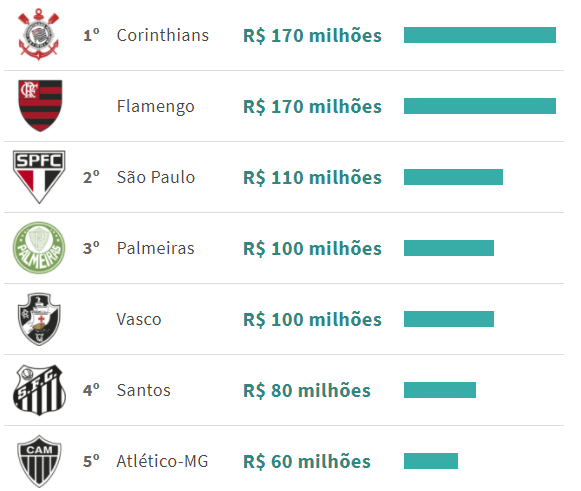Open the Flamengo team name
581x491 pixels.
(x=156, y=107)
